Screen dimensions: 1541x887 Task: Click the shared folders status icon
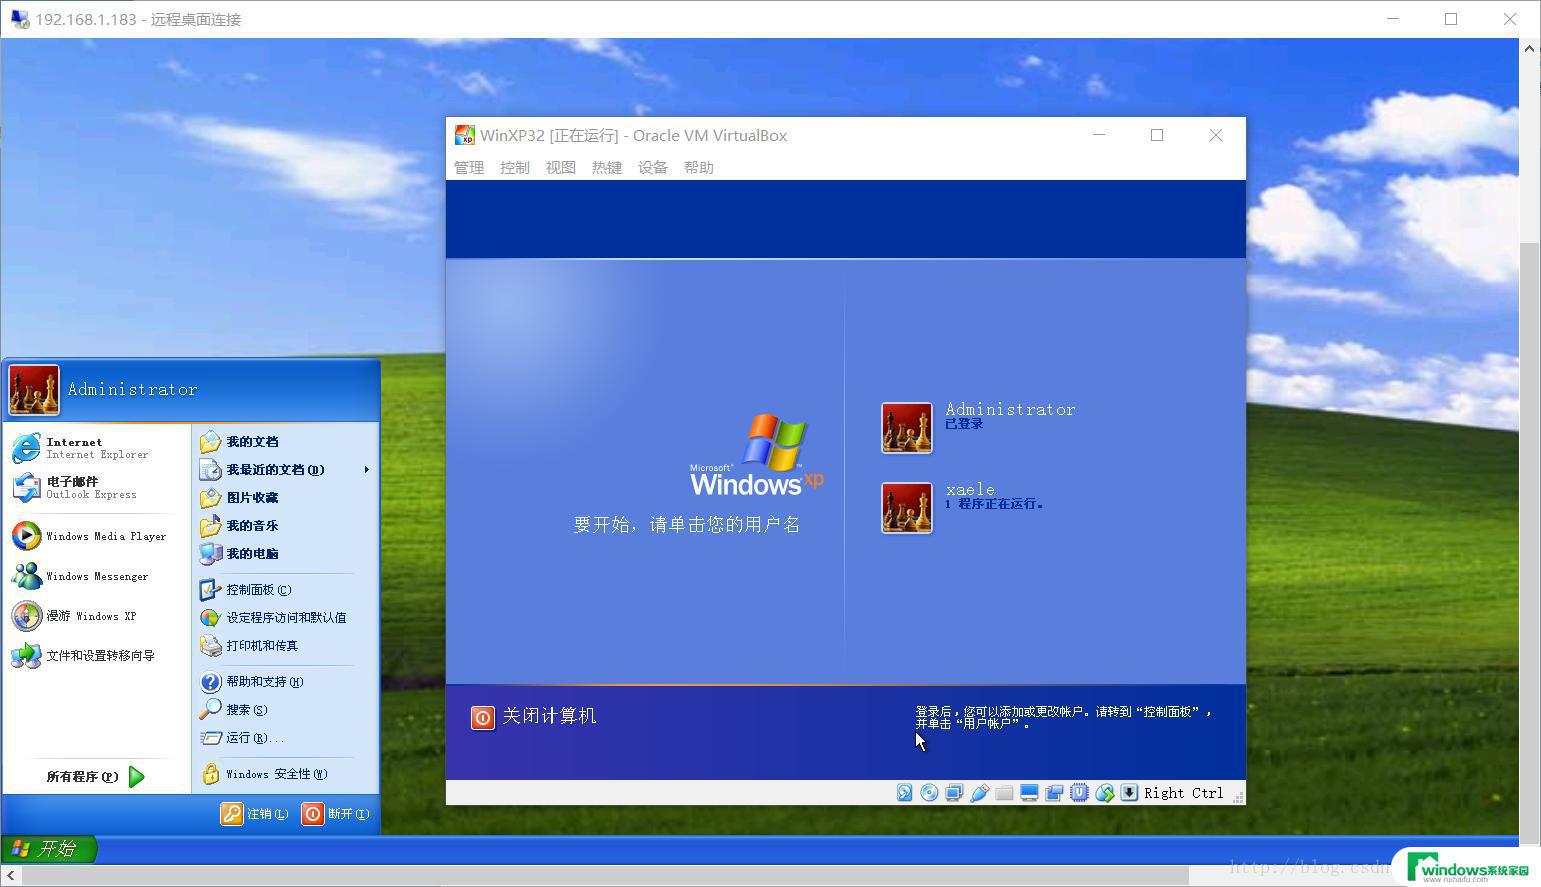pos(1004,793)
